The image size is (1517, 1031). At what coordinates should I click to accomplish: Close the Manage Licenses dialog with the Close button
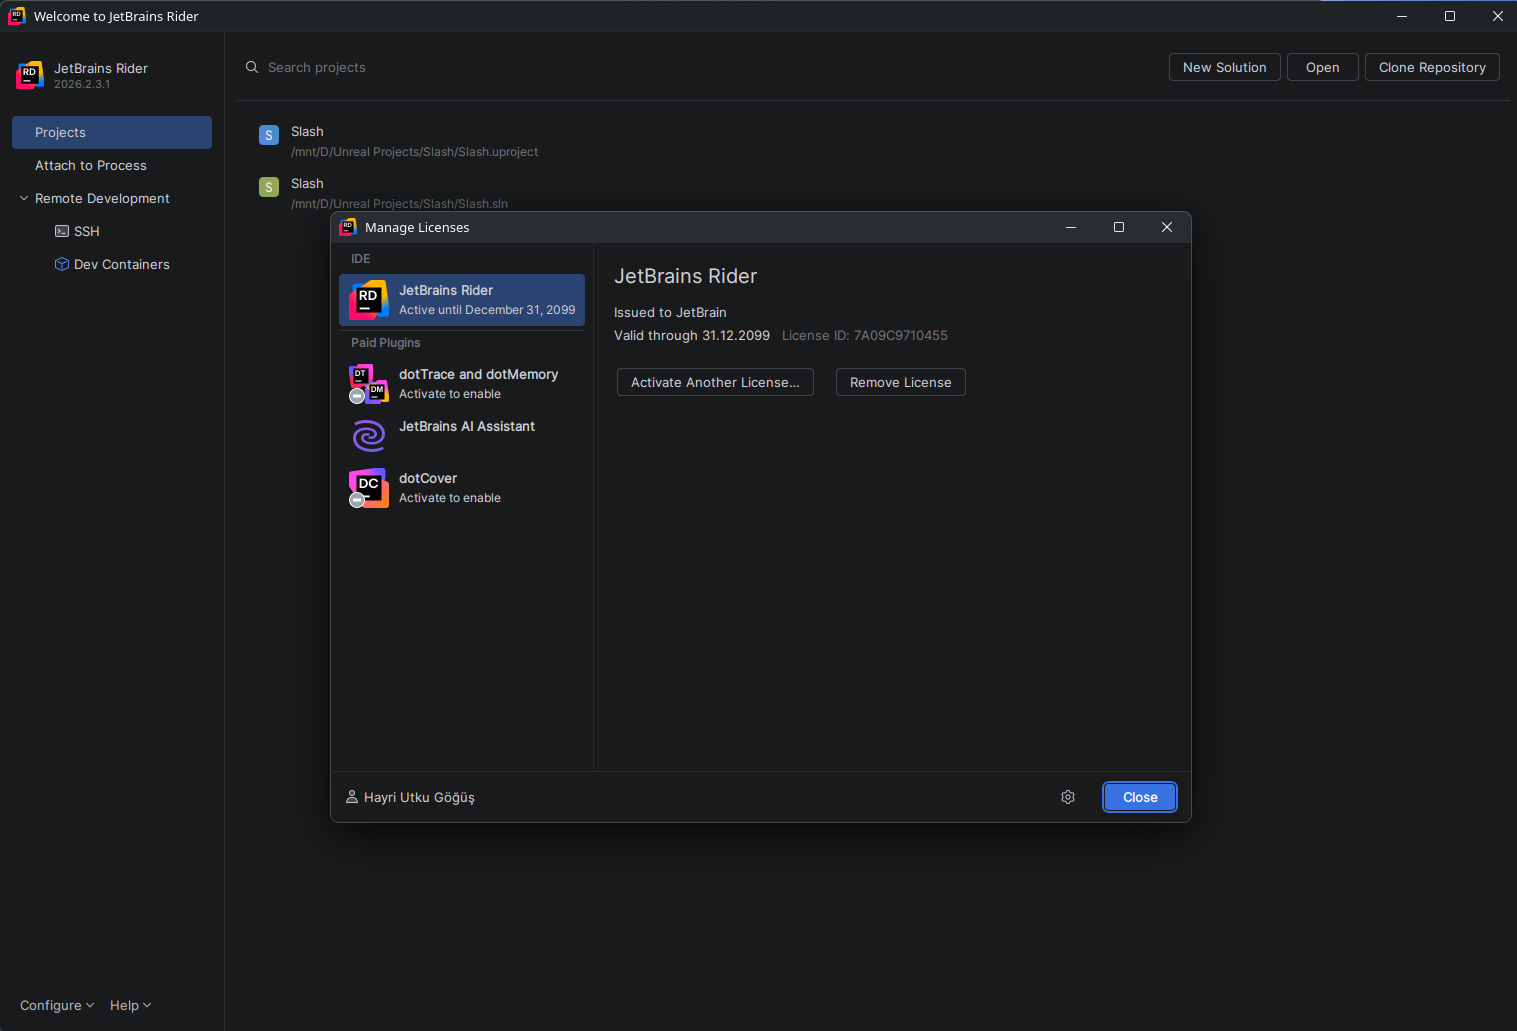click(x=1140, y=797)
